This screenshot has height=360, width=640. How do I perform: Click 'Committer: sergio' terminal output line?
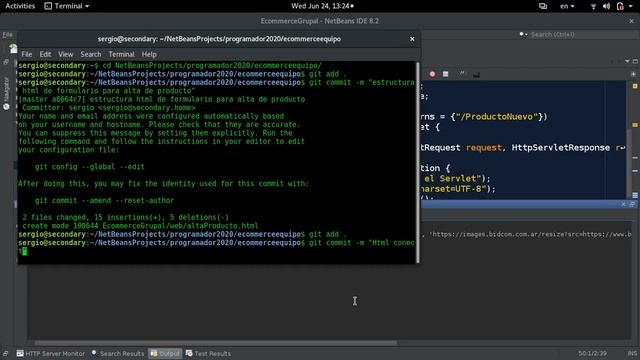pyautogui.click(x=109, y=108)
